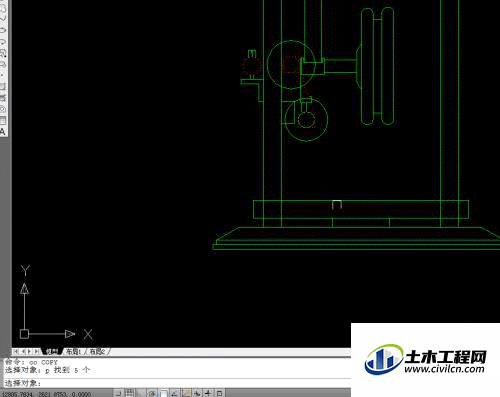Select the Multiline Text 'A' tool
Screen dimensions: 500x397
[x=3, y=132]
